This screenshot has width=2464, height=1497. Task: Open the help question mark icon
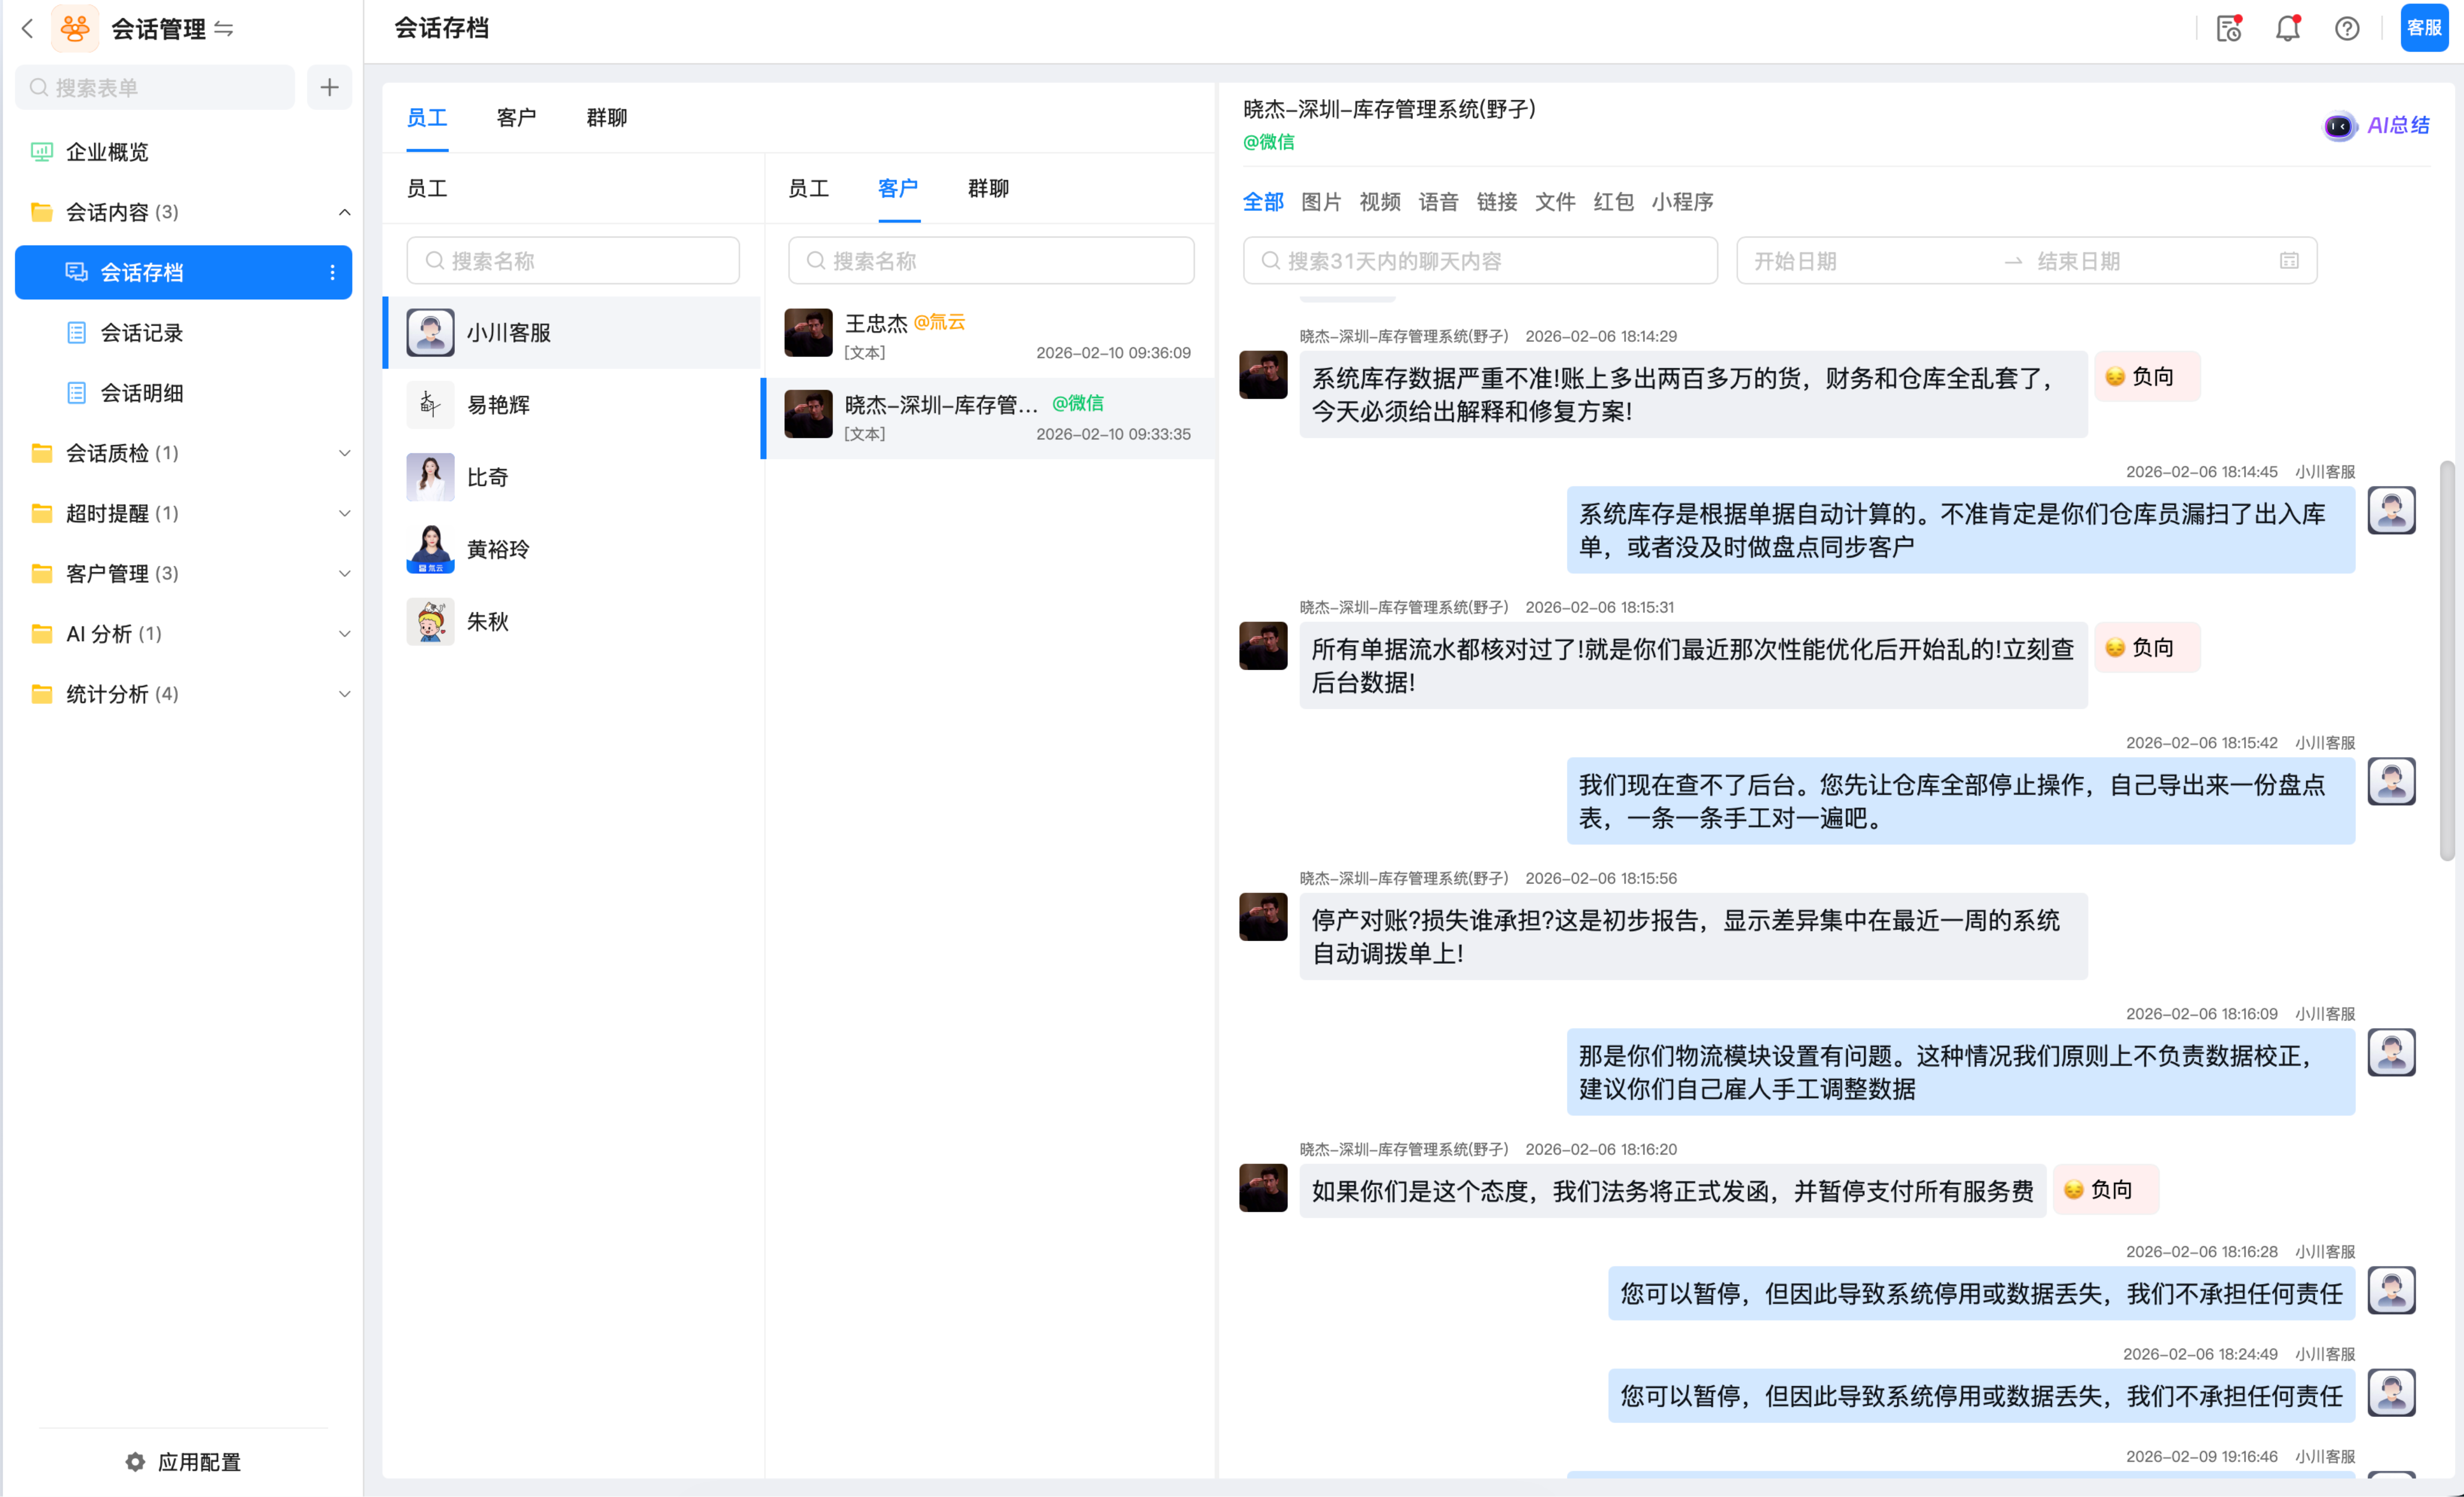(x=2346, y=29)
